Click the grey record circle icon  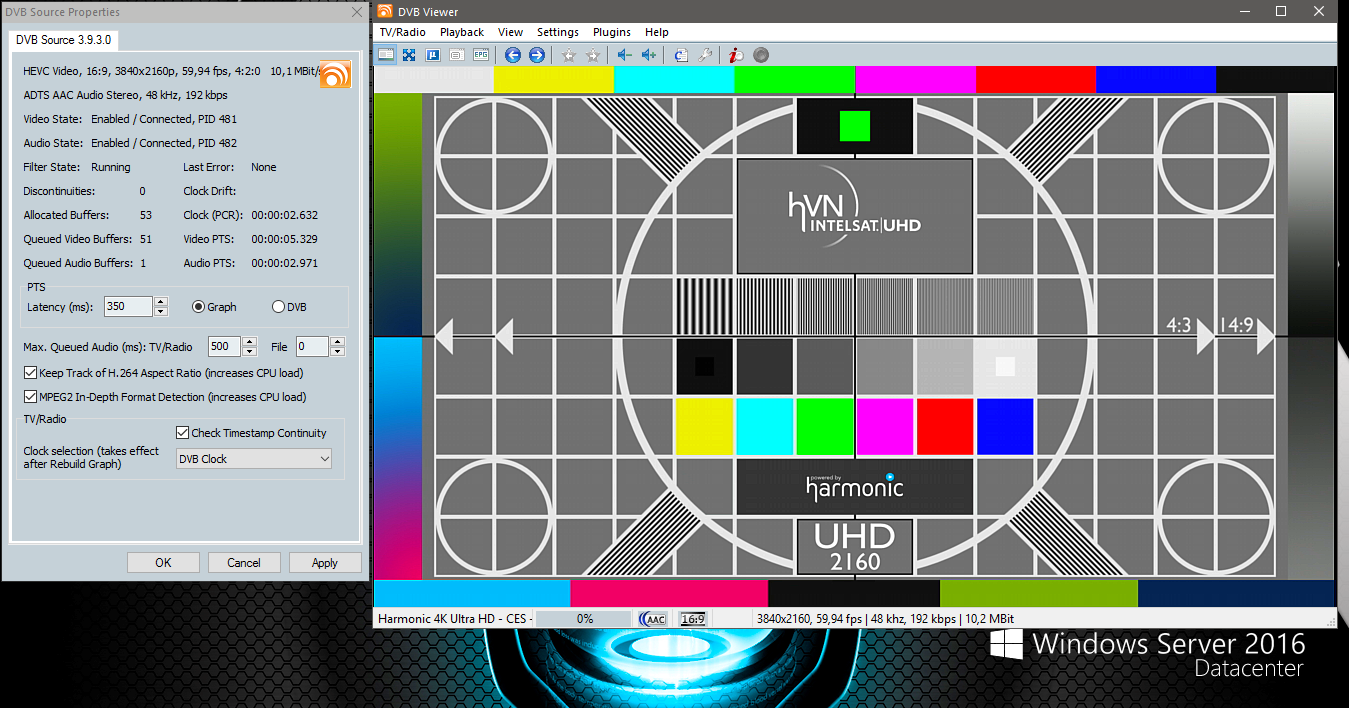(x=761, y=55)
